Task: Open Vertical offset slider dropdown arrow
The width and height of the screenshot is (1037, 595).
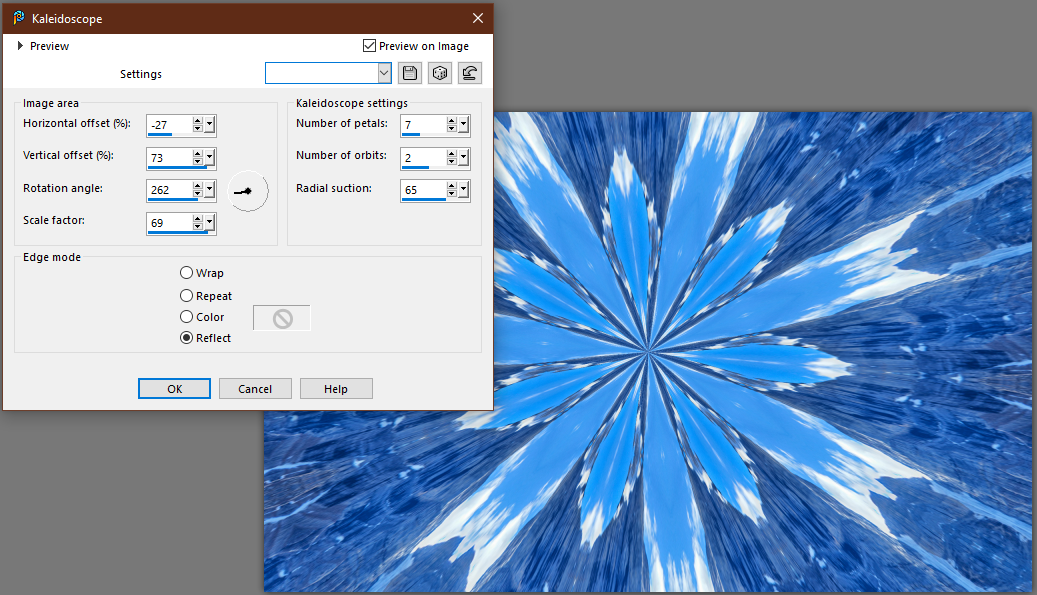Action: pos(210,157)
